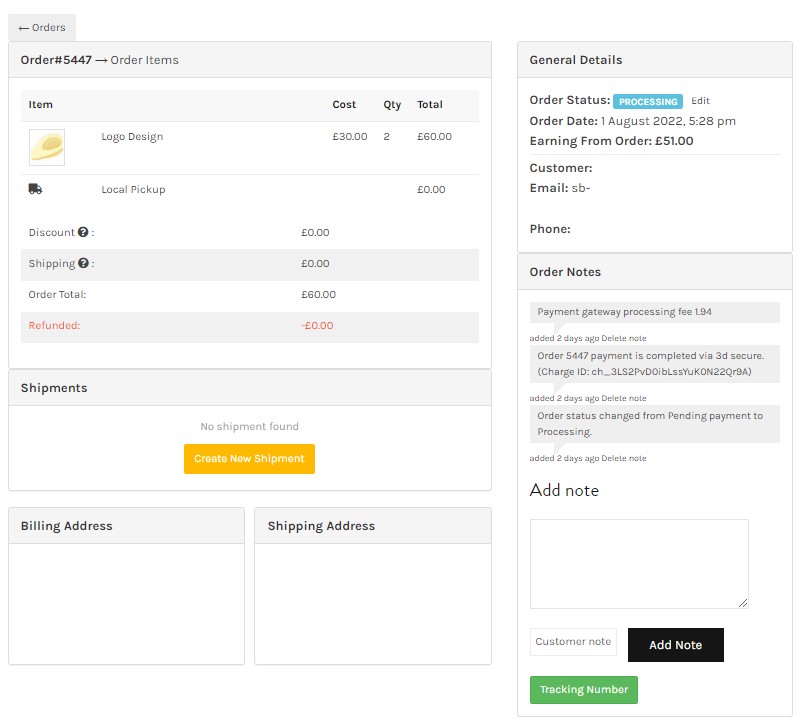Click the Shipments section header
Viewport: 802px width, 721px height.
(x=249, y=388)
